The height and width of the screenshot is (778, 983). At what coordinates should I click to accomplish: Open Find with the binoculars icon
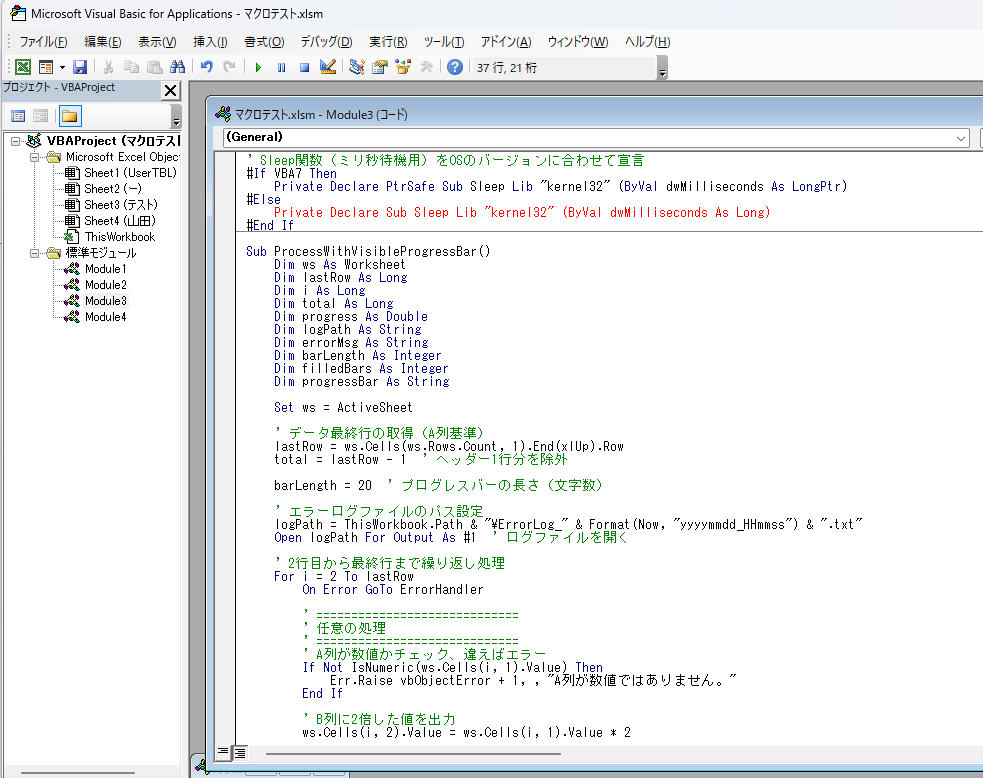click(178, 67)
